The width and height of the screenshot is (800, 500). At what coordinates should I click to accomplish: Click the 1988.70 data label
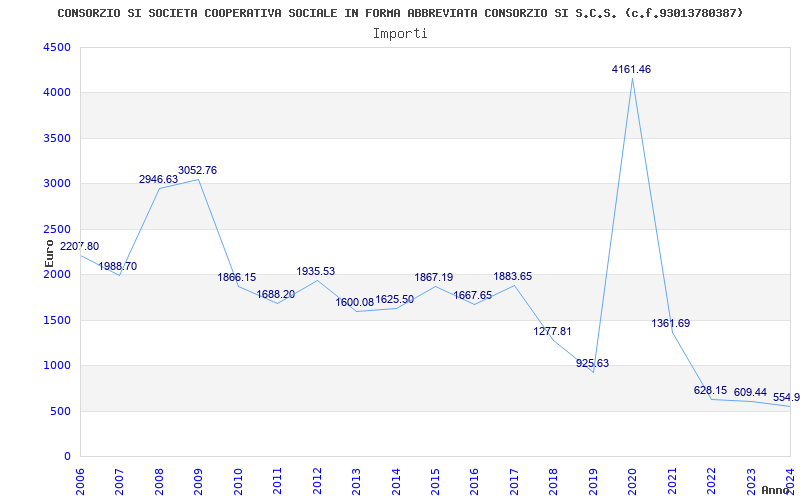coord(117,266)
